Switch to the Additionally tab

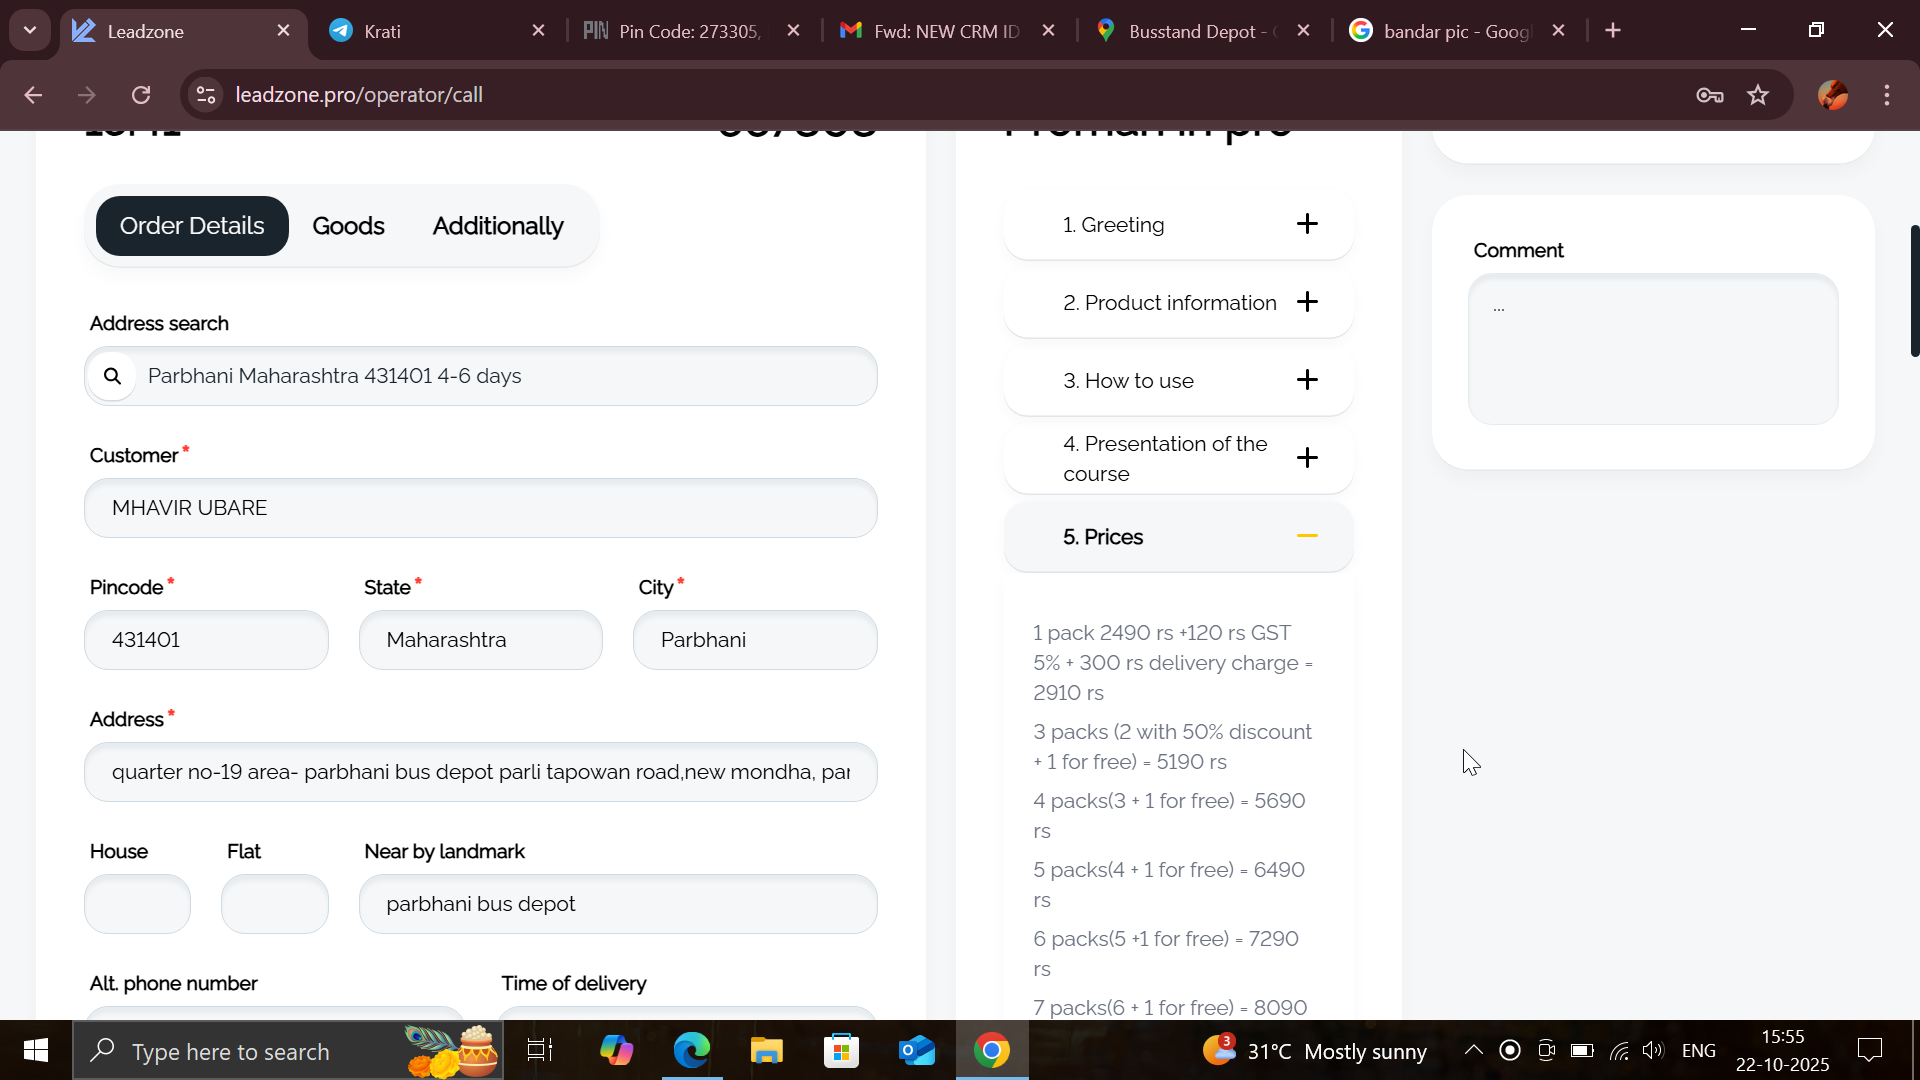(x=498, y=226)
